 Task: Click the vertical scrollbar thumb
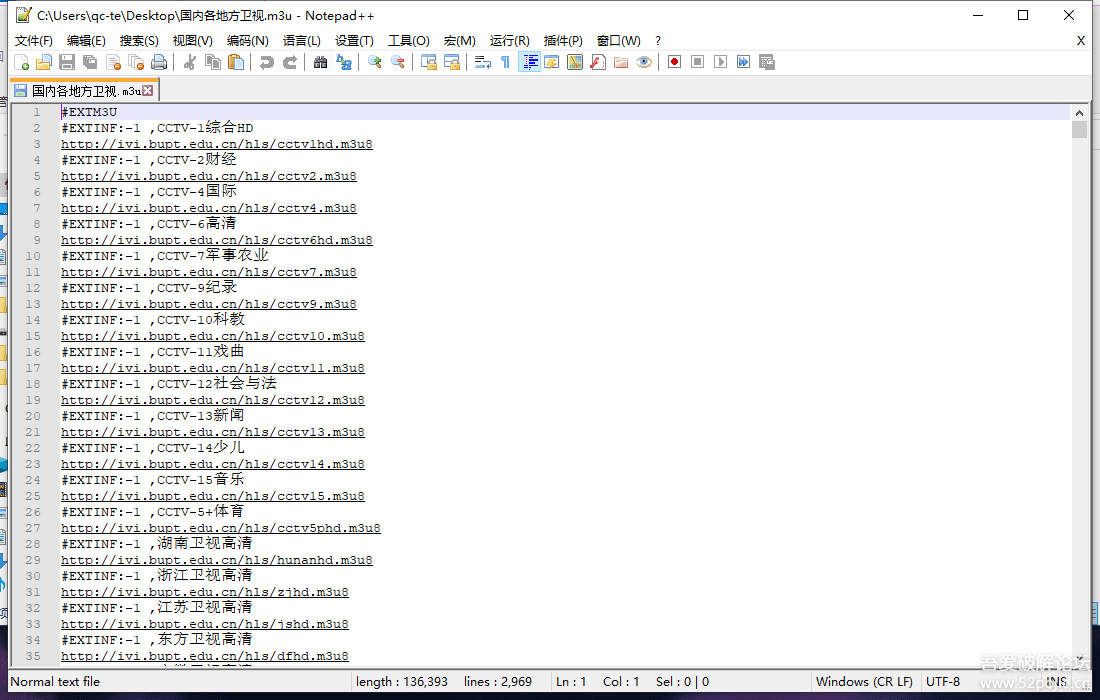pyautogui.click(x=1079, y=129)
